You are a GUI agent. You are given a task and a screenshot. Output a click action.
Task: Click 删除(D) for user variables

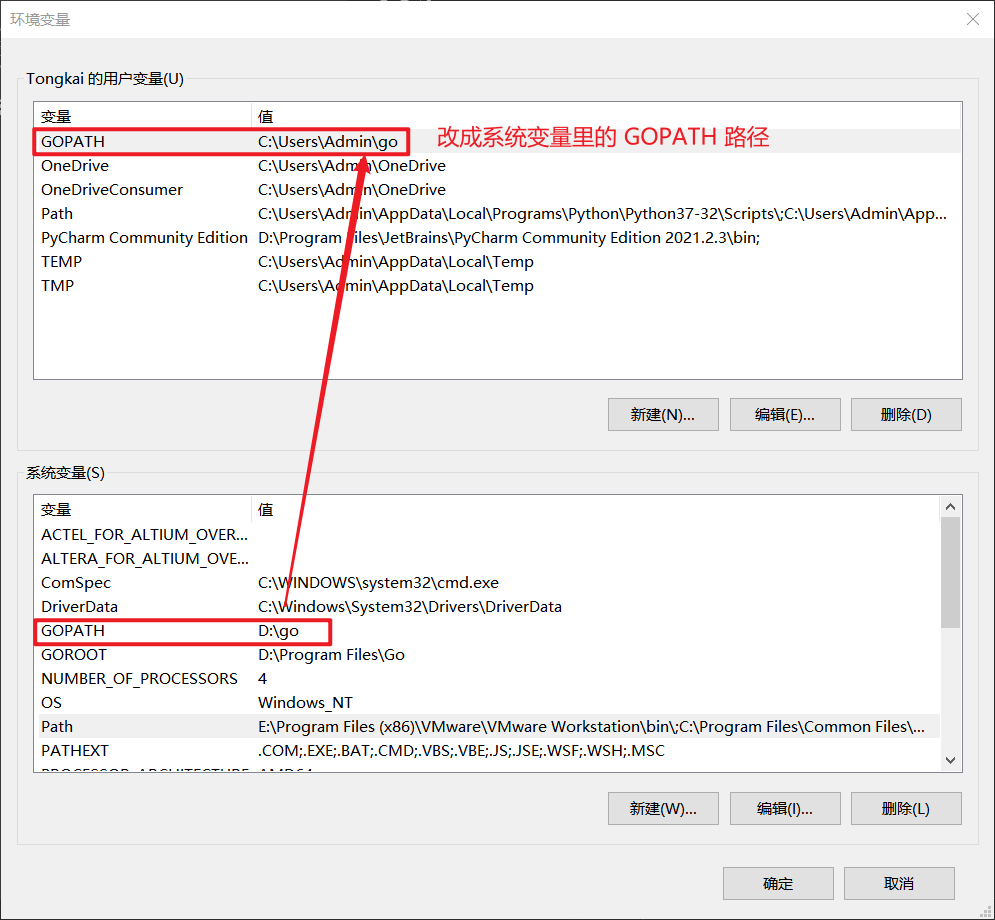pos(906,414)
